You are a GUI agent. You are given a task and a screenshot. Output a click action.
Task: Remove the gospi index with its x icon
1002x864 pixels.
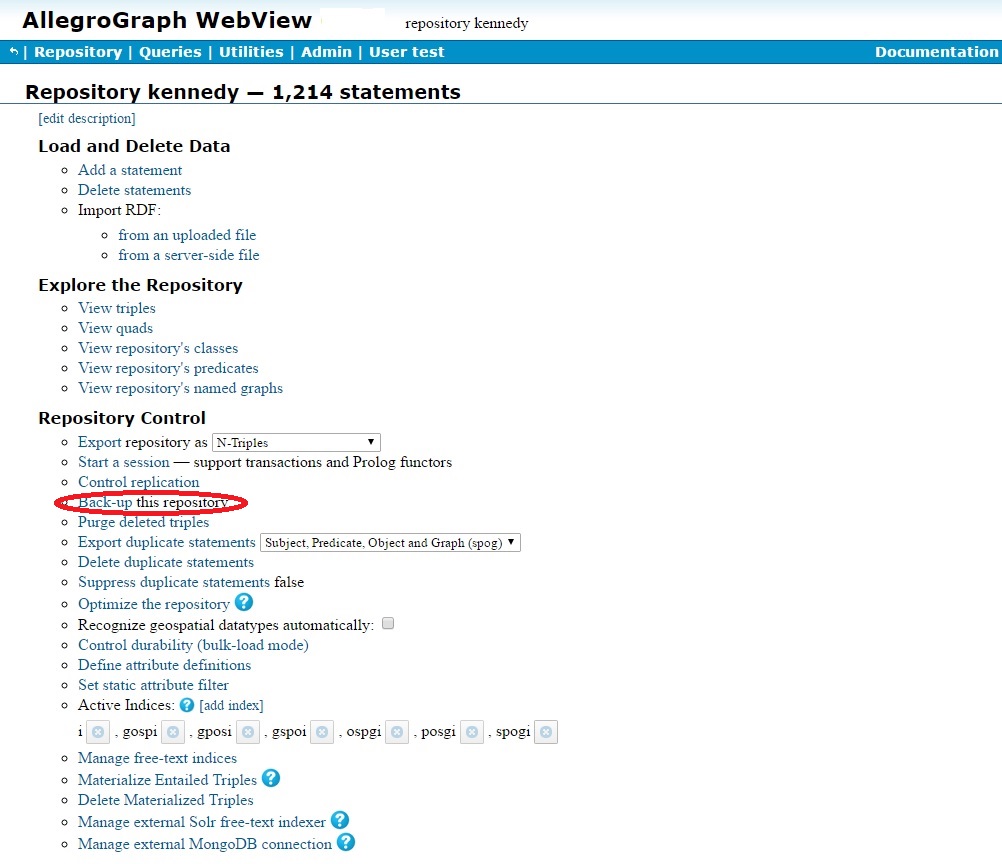tap(172, 732)
